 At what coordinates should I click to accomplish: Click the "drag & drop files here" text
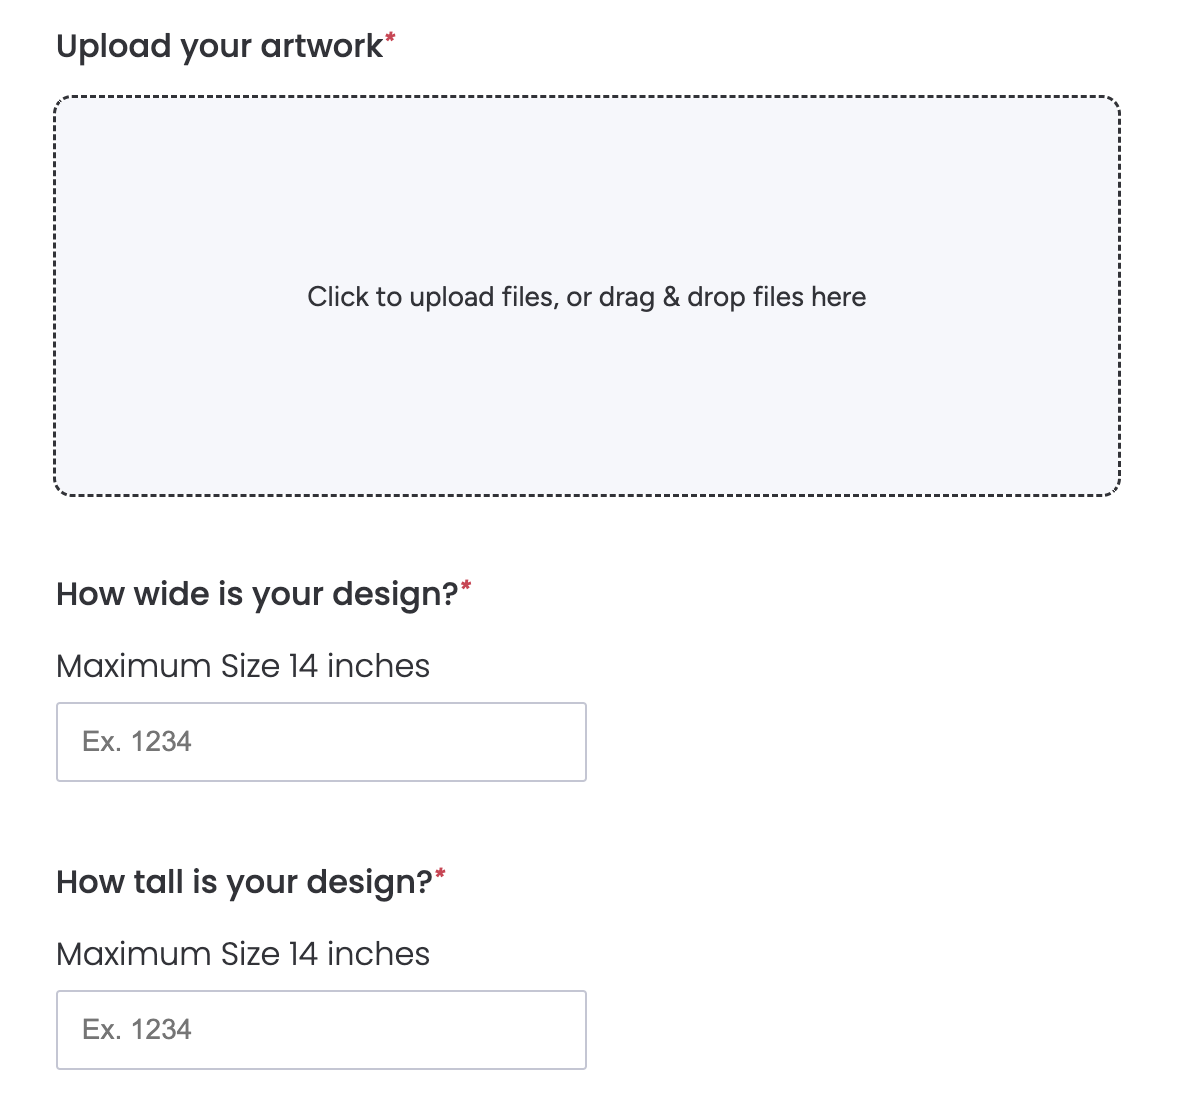click(x=733, y=297)
